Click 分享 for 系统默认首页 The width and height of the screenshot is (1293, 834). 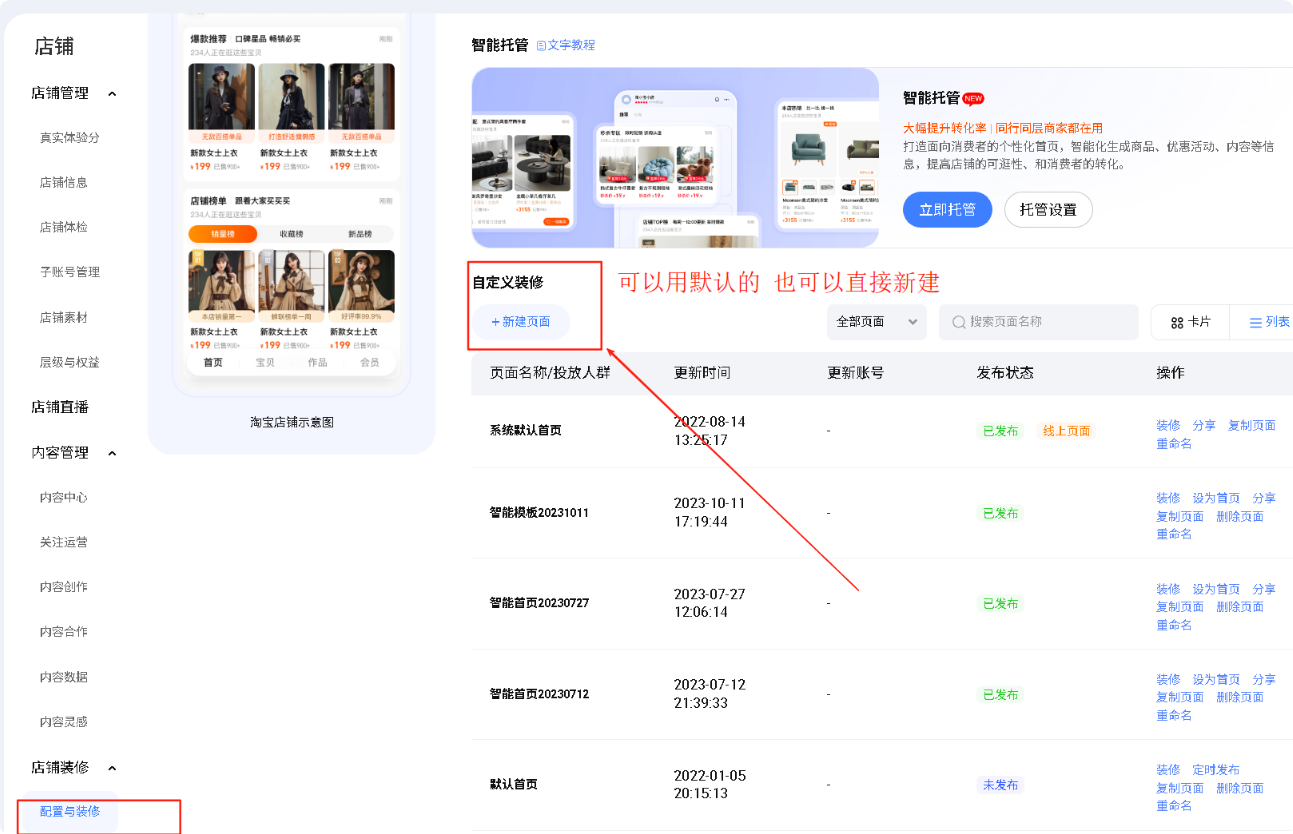(x=1204, y=425)
